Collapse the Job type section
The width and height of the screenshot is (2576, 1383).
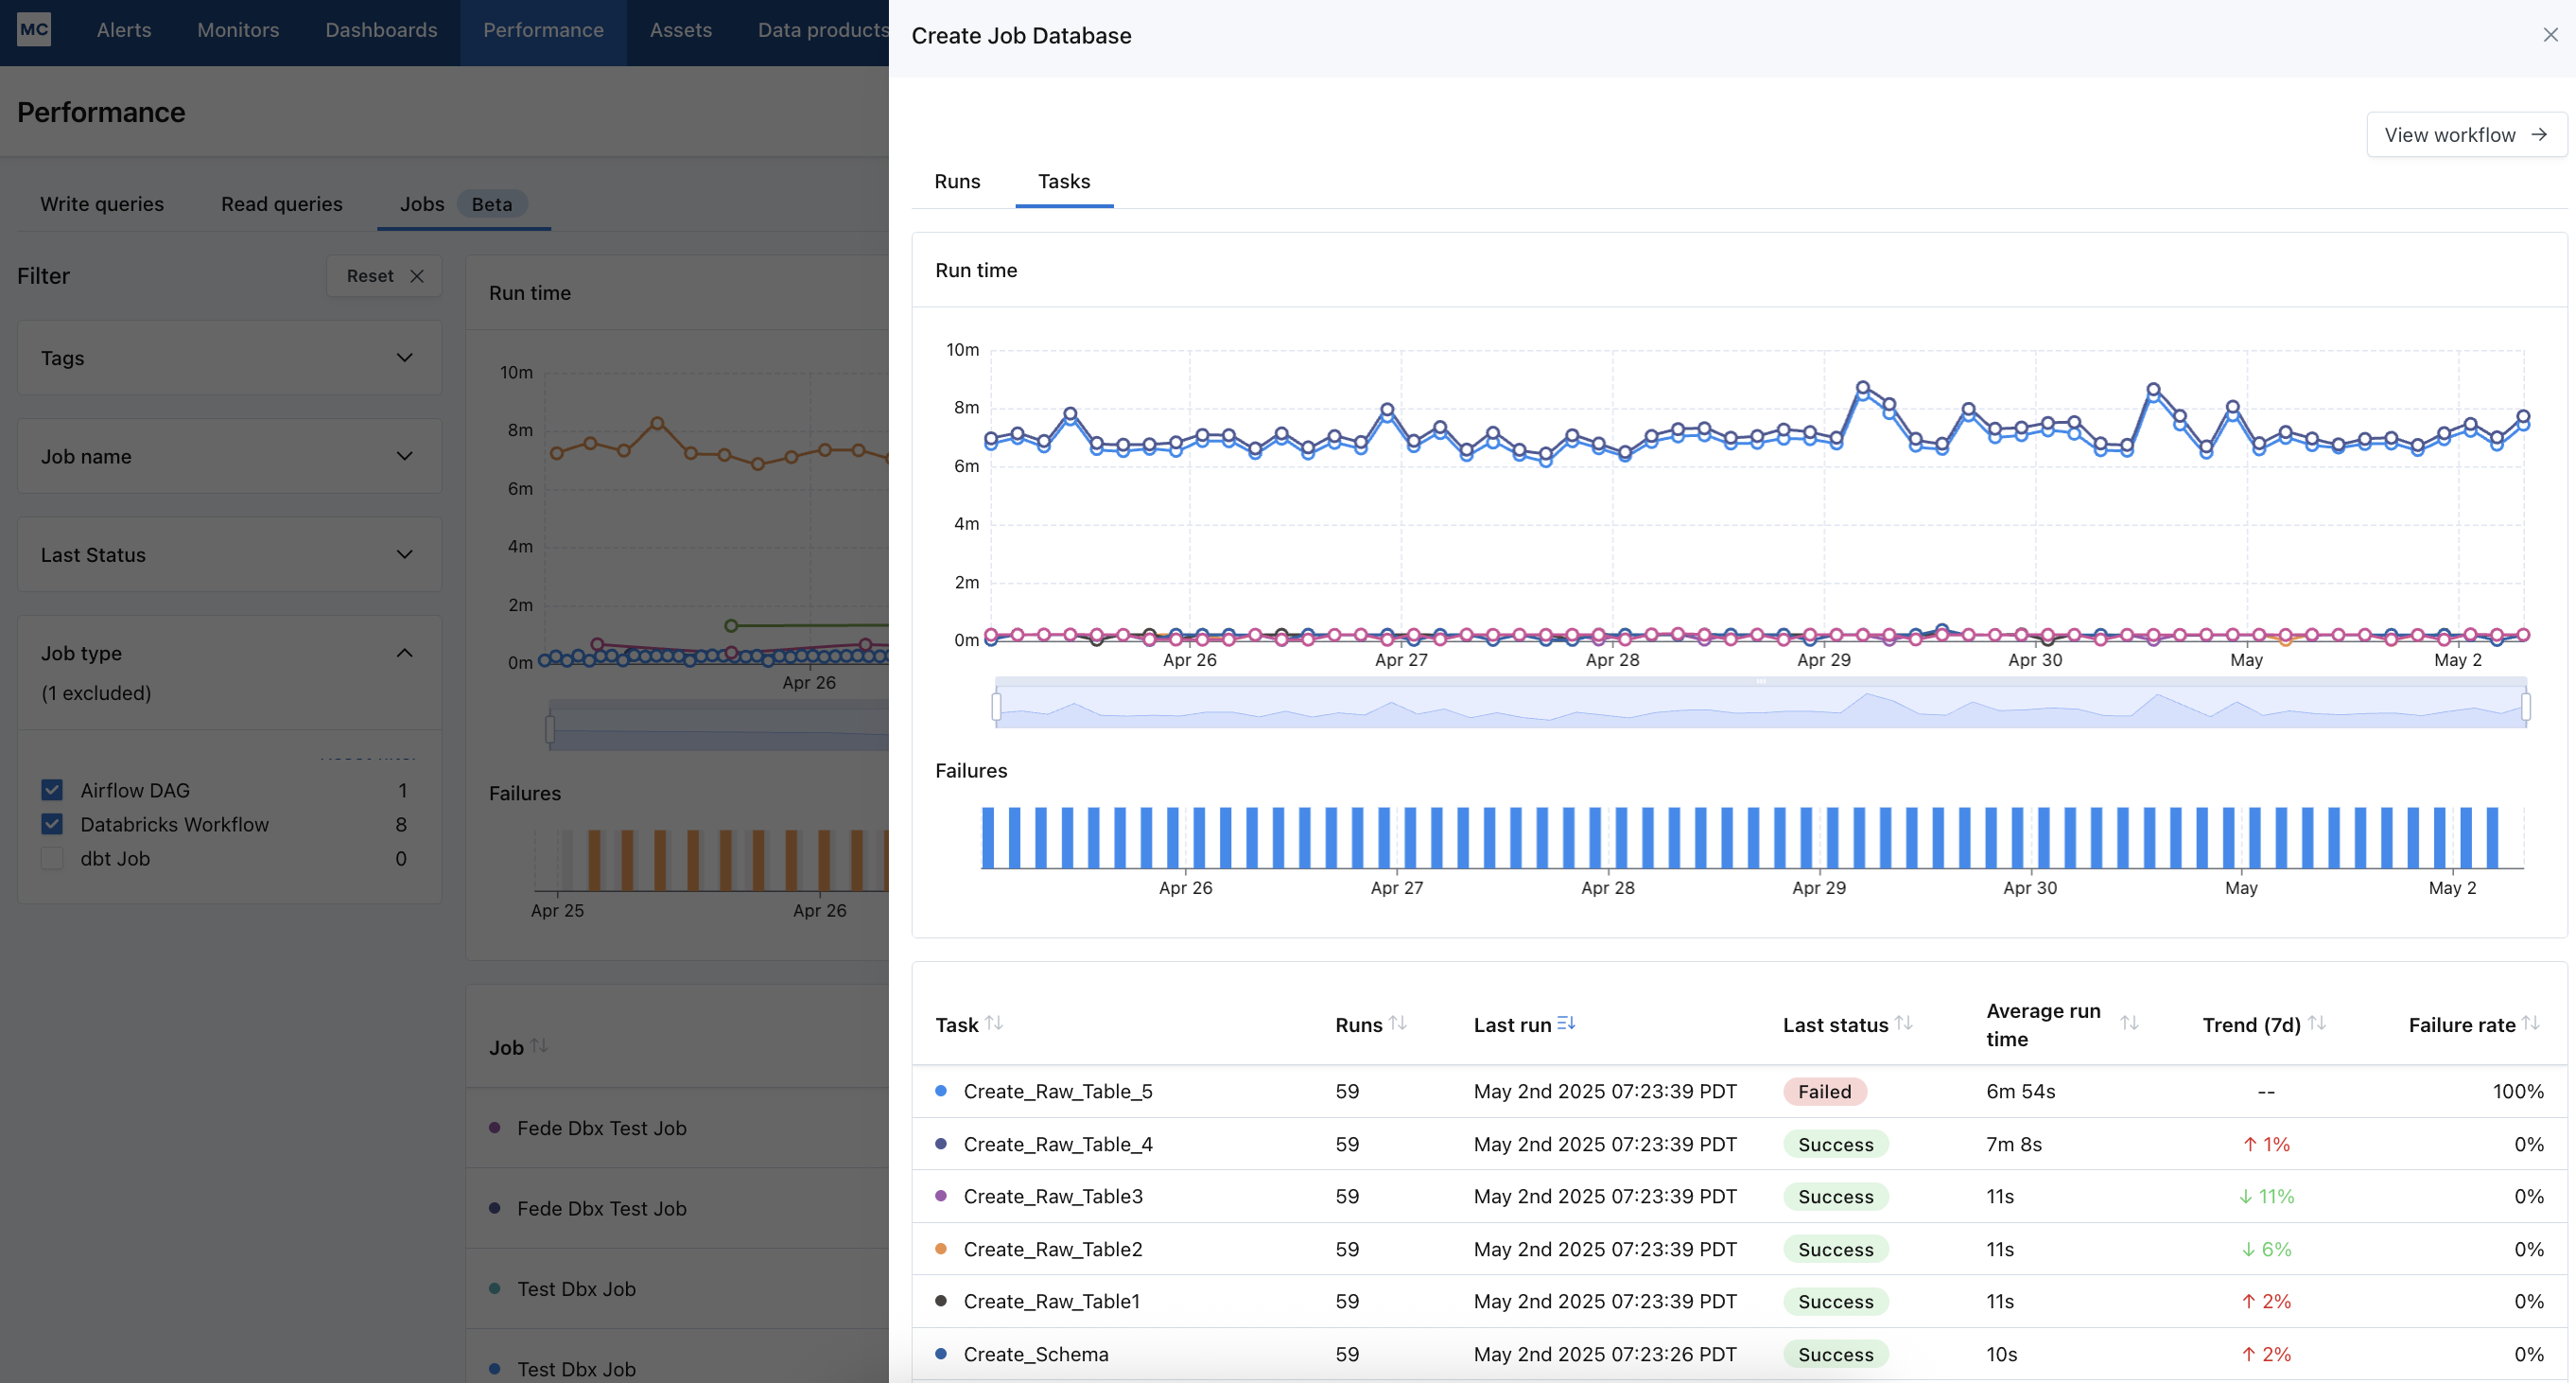404,653
